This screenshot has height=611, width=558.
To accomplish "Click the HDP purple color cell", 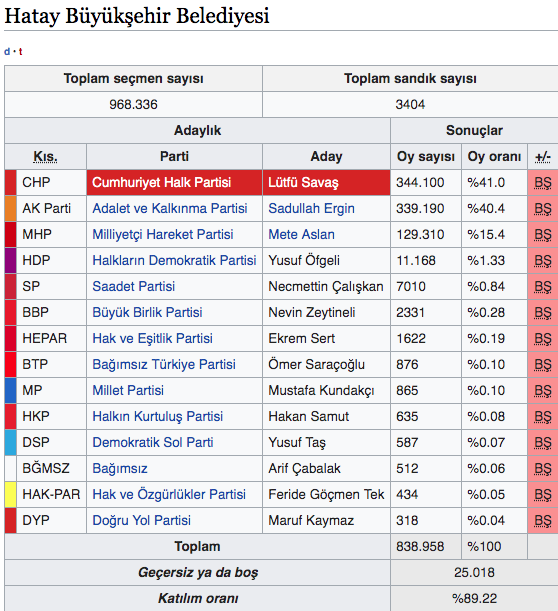I will (11, 260).
